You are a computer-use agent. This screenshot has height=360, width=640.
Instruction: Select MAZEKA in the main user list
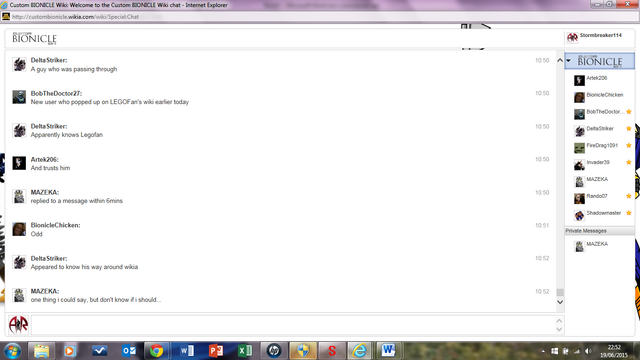[x=600, y=181]
